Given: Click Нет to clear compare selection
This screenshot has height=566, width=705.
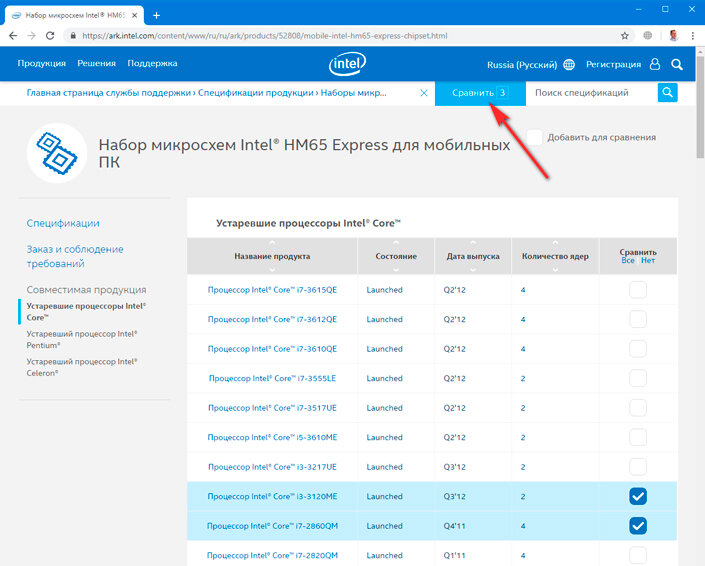Looking at the screenshot, I should pos(648,261).
